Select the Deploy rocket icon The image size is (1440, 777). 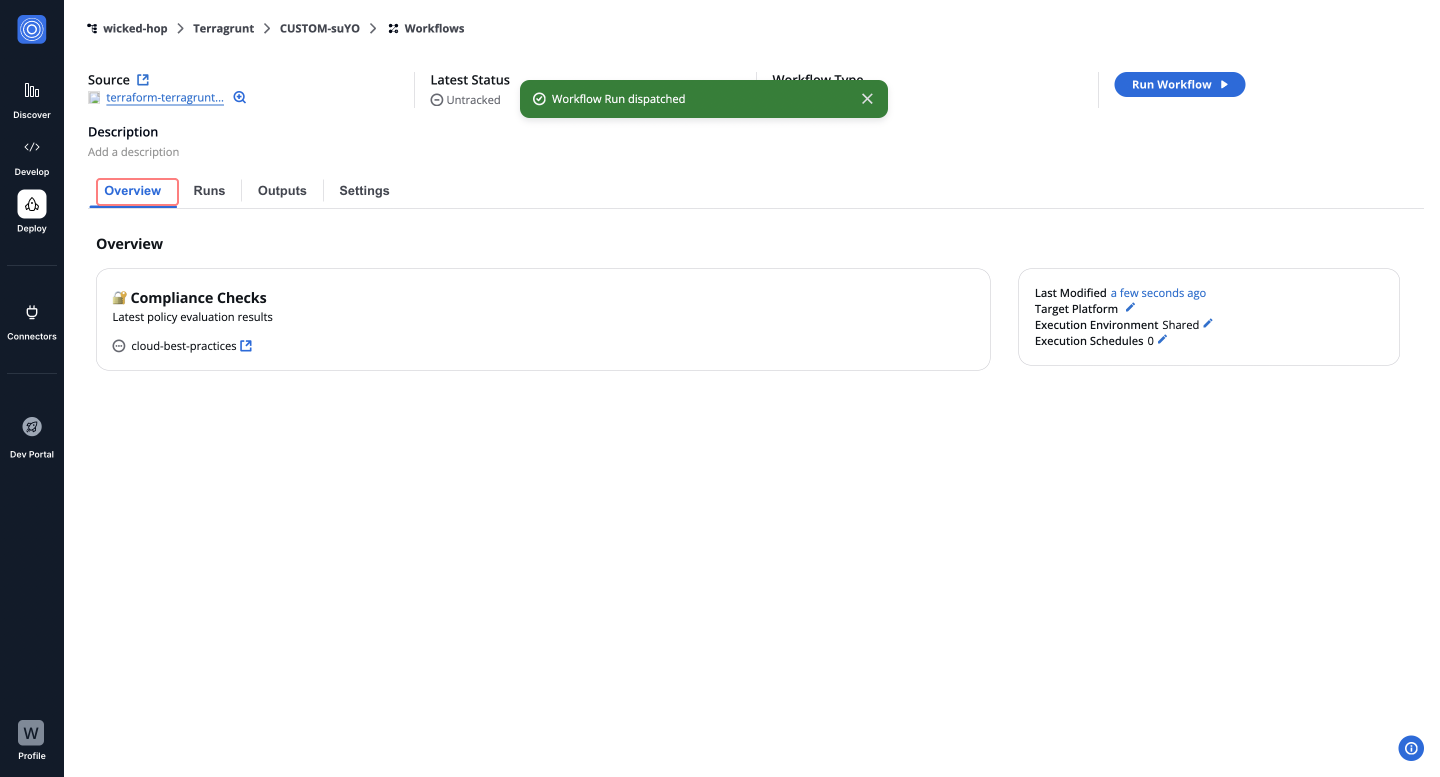tap(32, 205)
